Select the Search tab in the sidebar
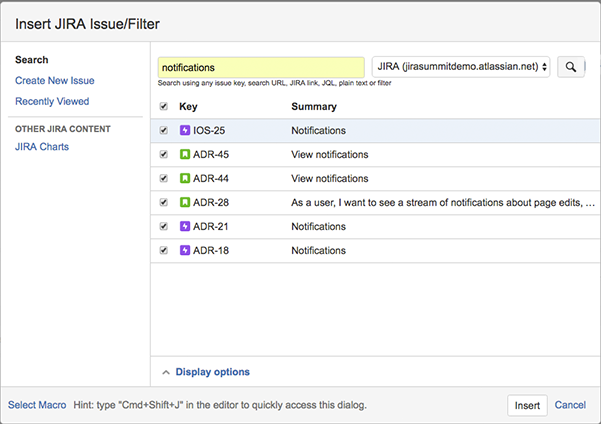Screen dimensions: 601x424 point(32,60)
